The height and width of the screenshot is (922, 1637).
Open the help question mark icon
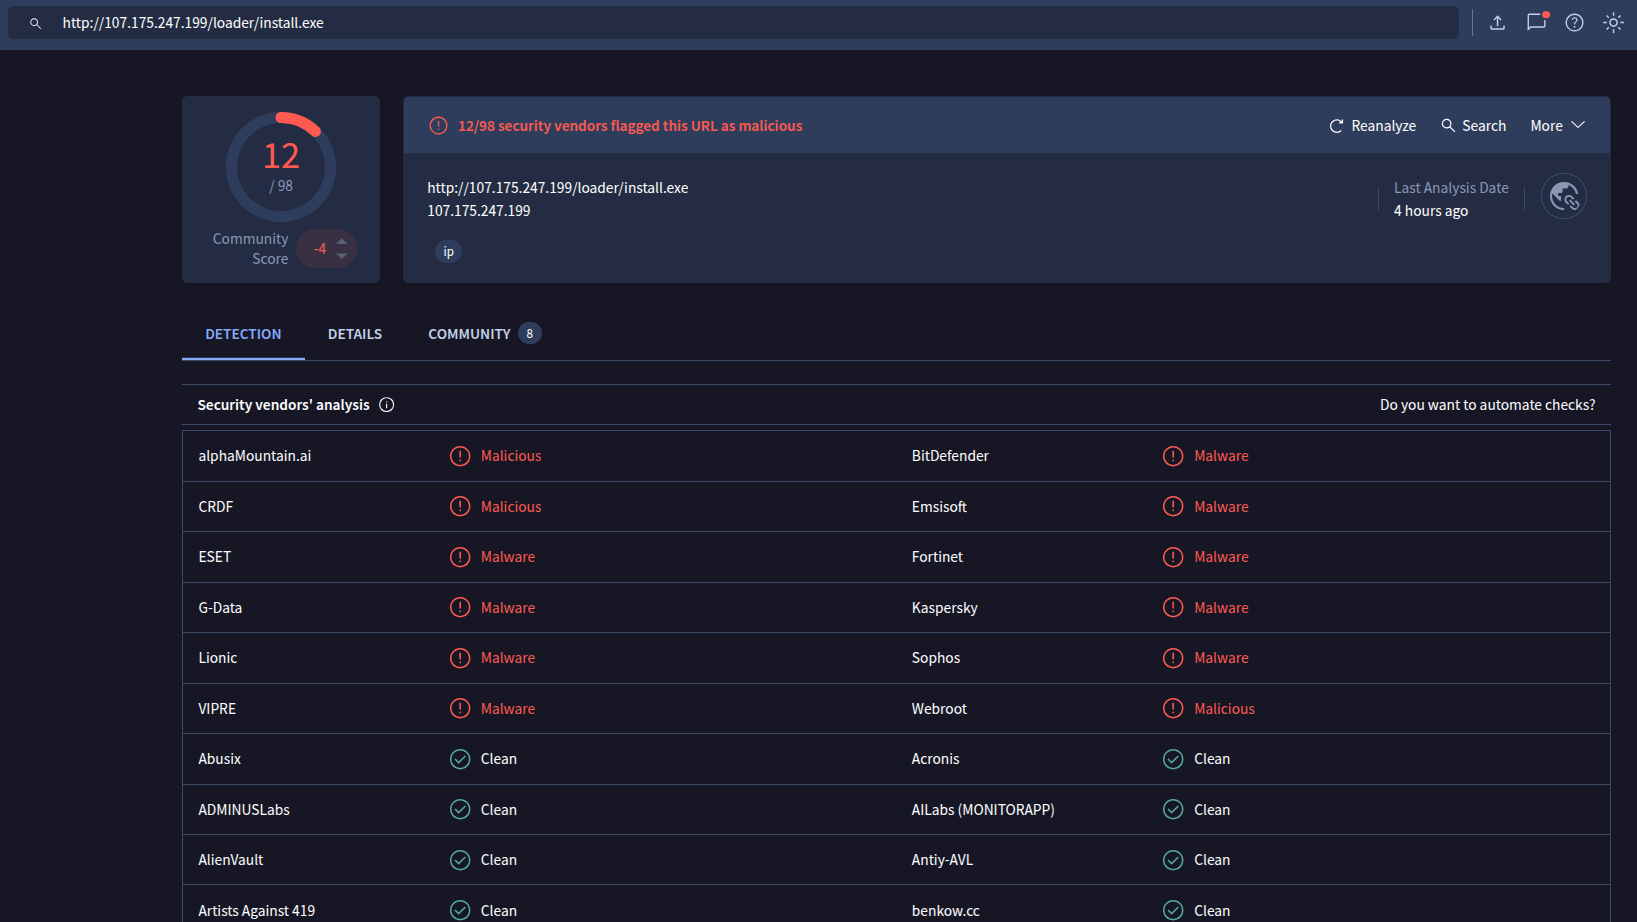[x=1574, y=23]
